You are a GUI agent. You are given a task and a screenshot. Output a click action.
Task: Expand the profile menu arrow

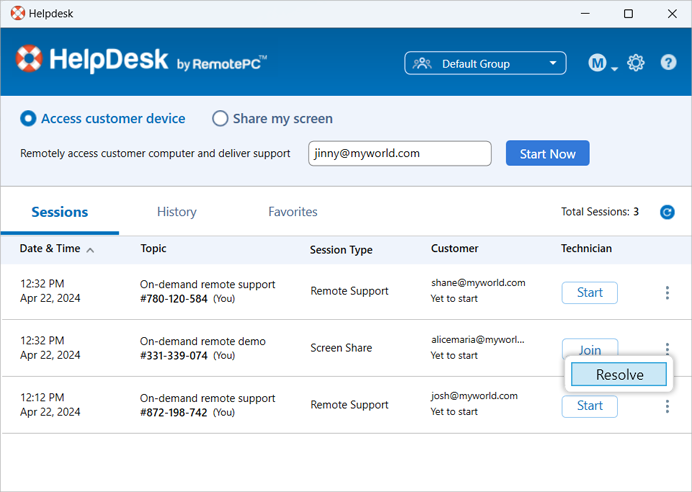point(614,68)
